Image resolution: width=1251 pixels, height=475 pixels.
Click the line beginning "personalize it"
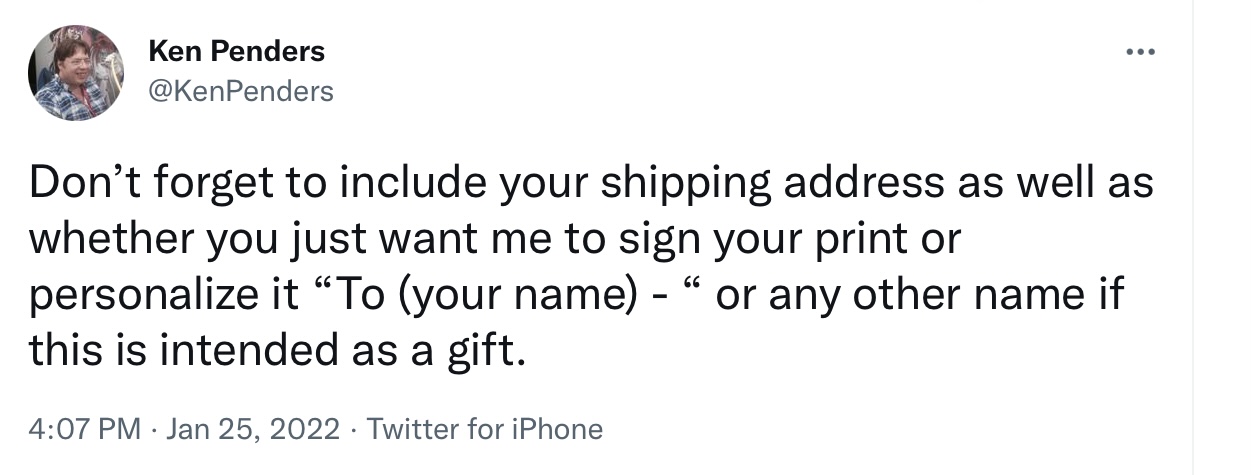(578, 297)
